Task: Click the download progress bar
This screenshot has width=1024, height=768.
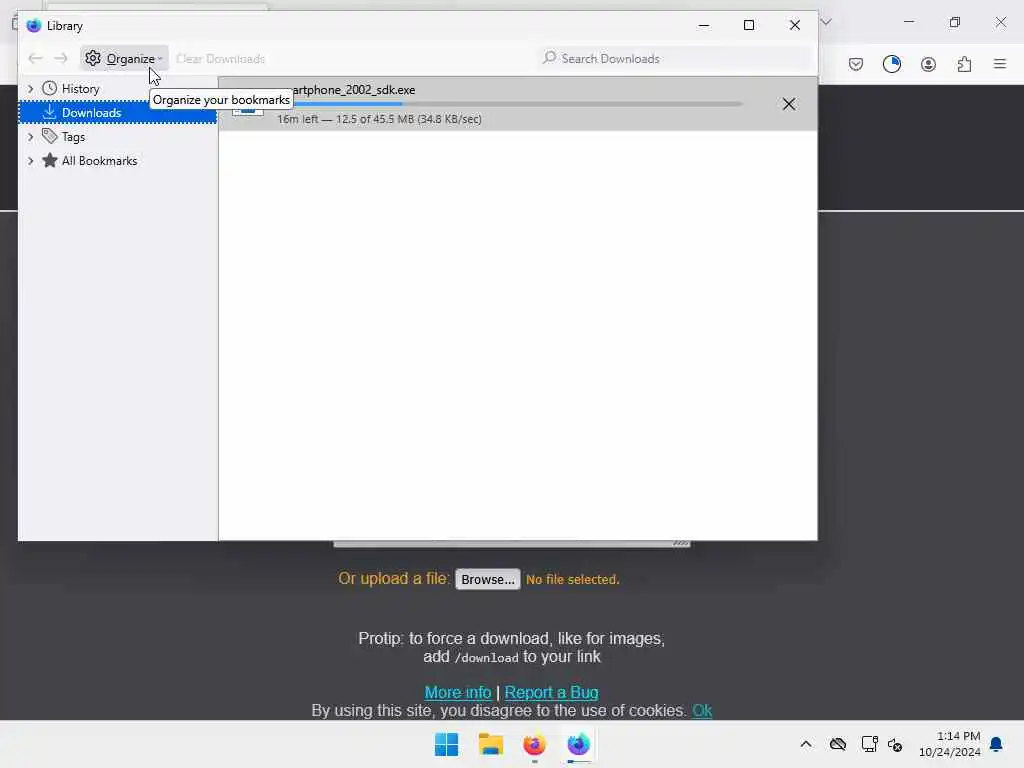Action: [x=509, y=104]
